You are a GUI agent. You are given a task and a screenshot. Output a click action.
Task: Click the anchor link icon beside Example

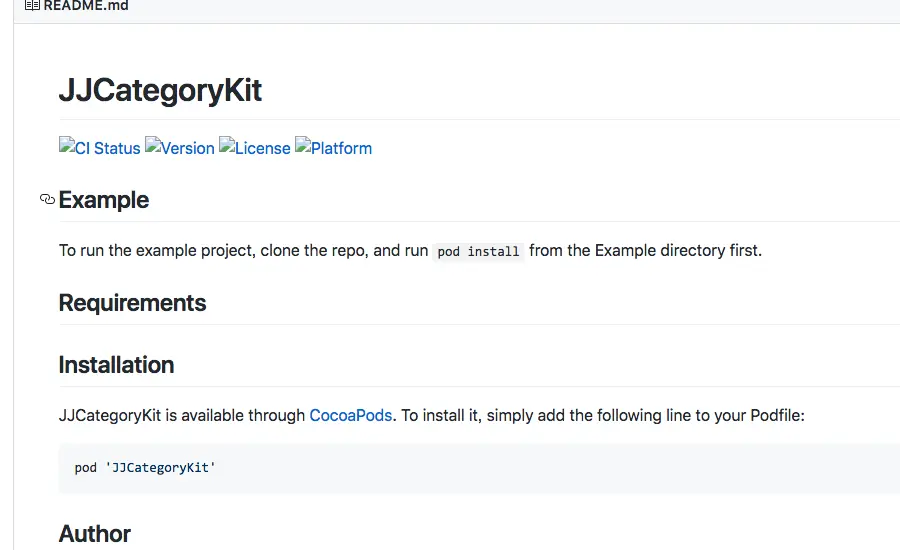tap(47, 199)
